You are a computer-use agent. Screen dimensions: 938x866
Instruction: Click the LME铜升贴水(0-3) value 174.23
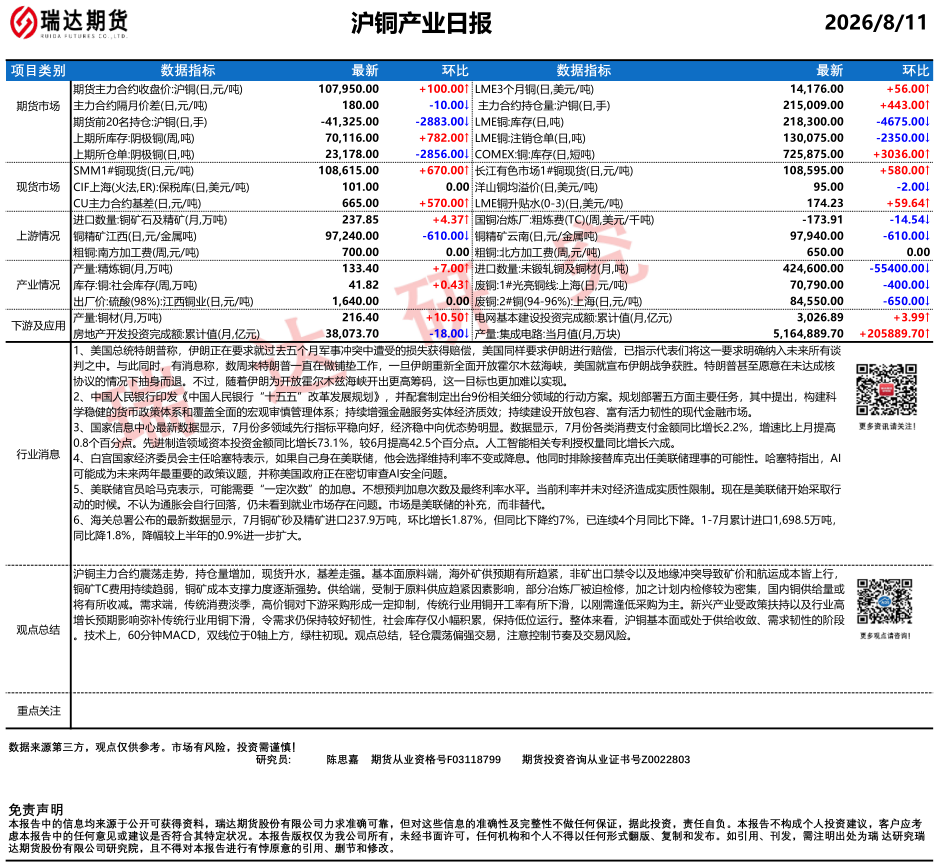click(825, 203)
